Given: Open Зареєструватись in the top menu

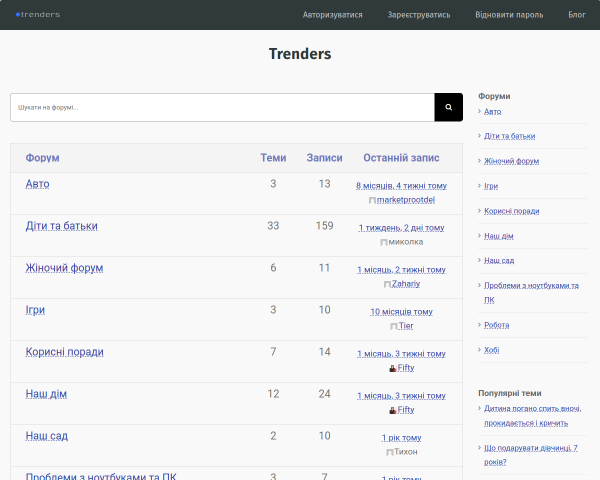Looking at the screenshot, I should tap(419, 15).
